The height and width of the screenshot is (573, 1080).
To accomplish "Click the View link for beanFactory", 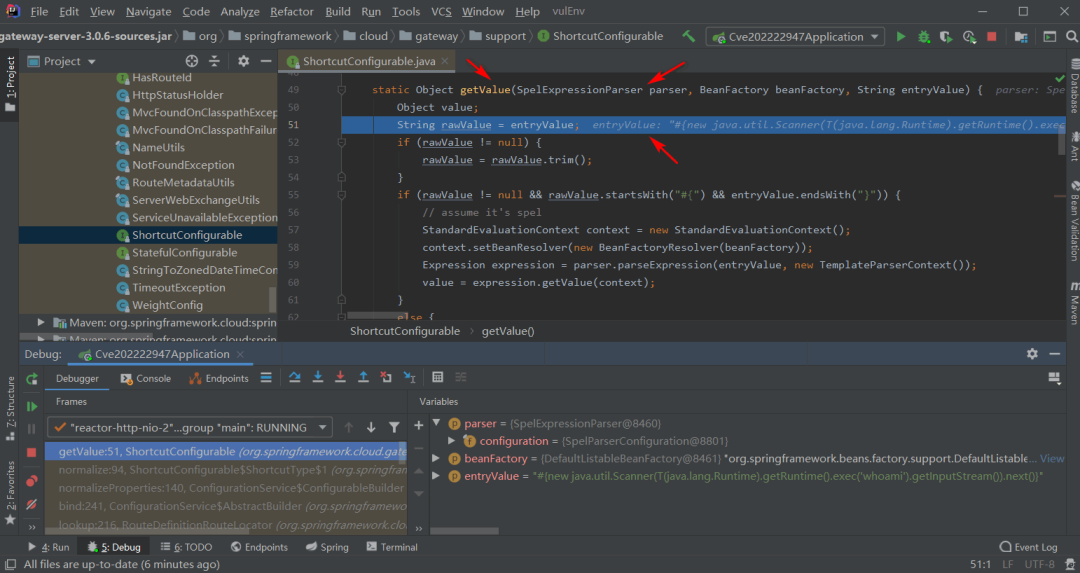I will [1052, 458].
